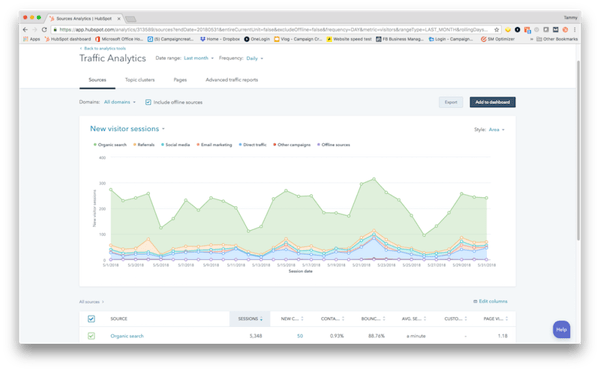The height and width of the screenshot is (371, 600).
Task: Sort table by Sessions column
Action: [x=250, y=319]
